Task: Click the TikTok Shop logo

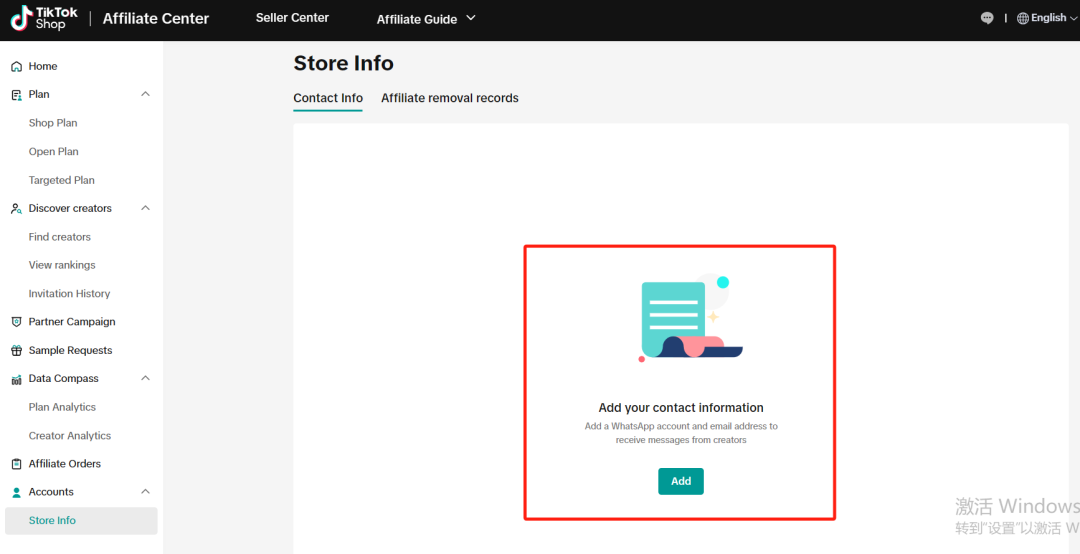Action: tap(43, 18)
